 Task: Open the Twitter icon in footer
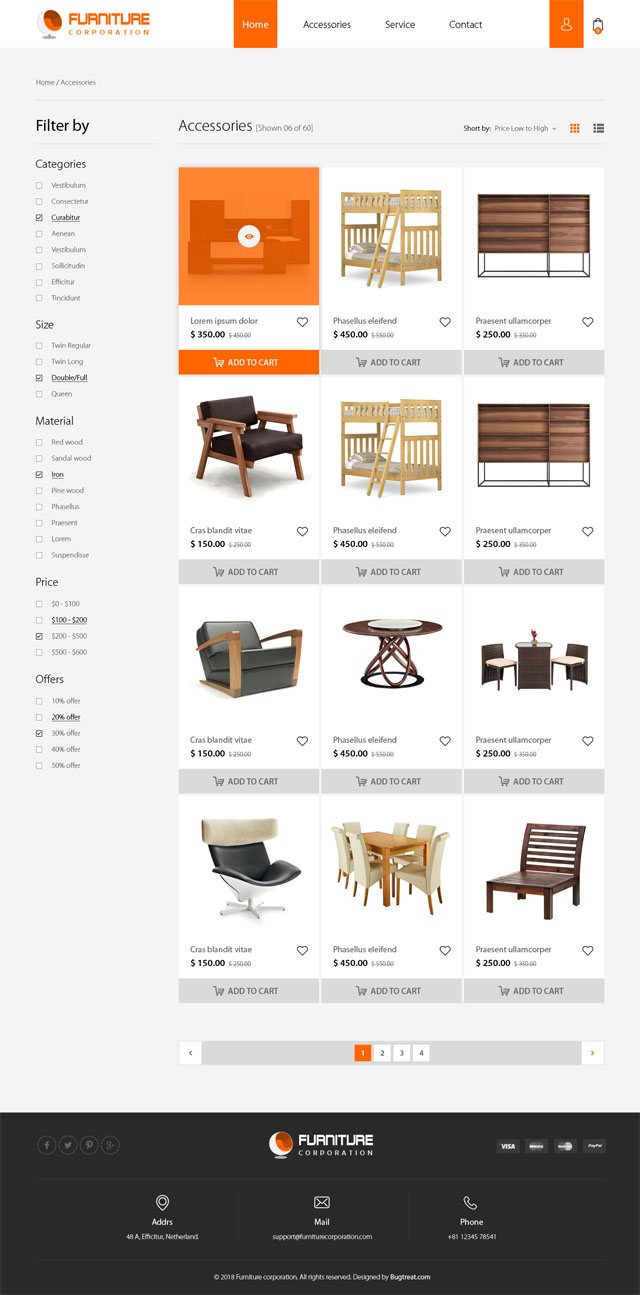(x=68, y=1145)
